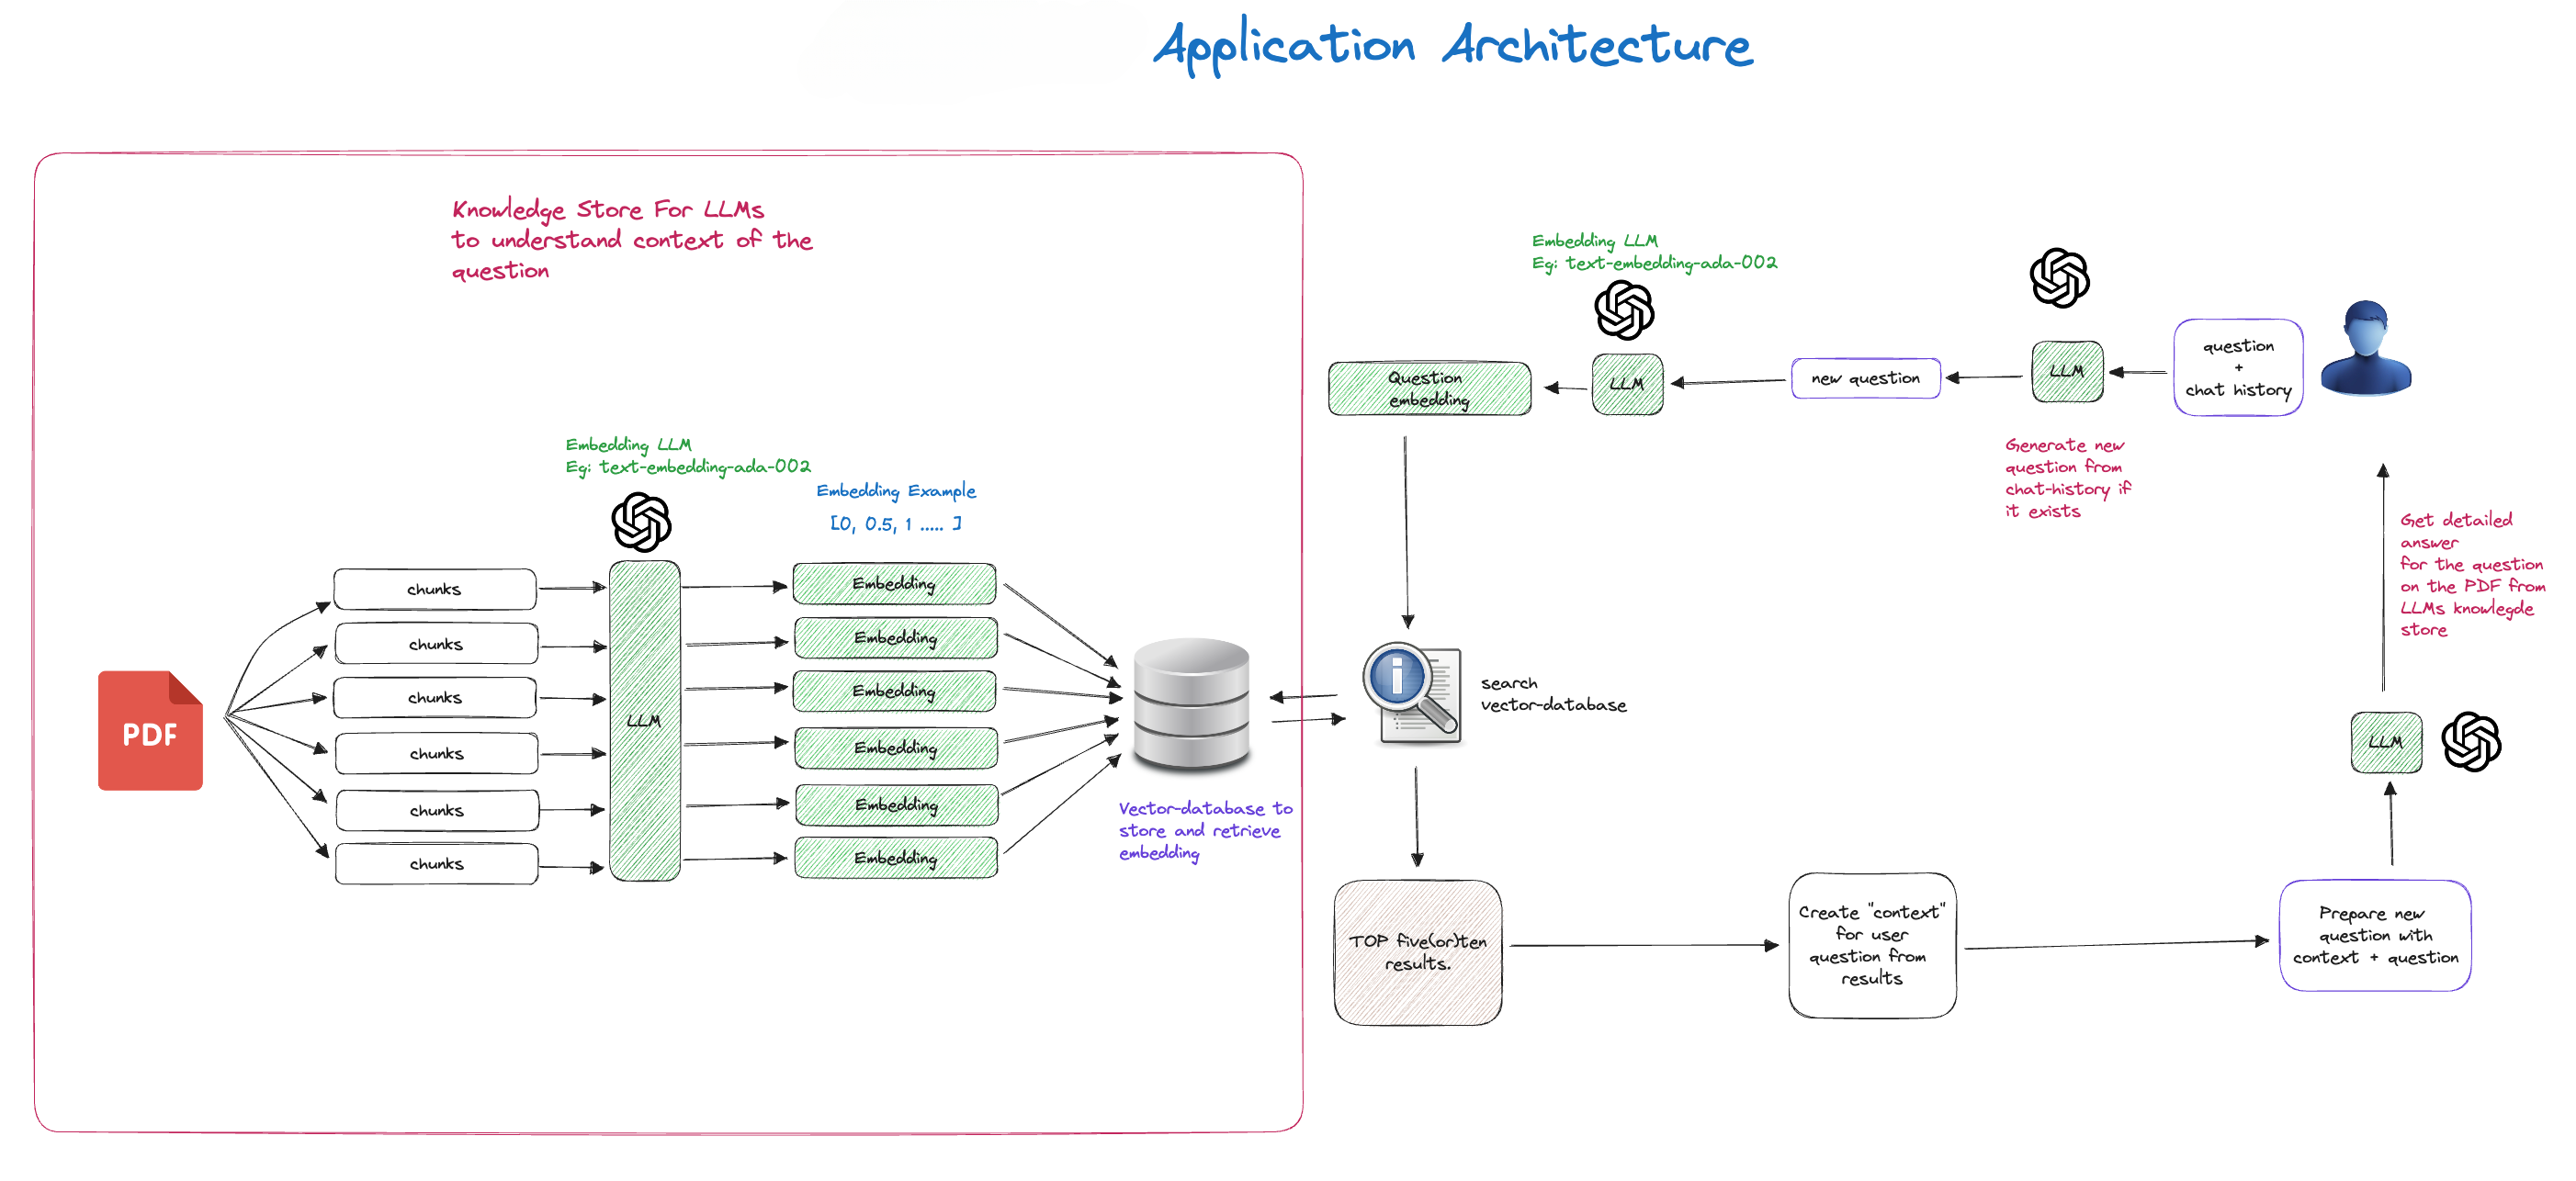
Task: Click the 'Embedding LLM' label above Question embedding LLM
Action: [x=1654, y=251]
